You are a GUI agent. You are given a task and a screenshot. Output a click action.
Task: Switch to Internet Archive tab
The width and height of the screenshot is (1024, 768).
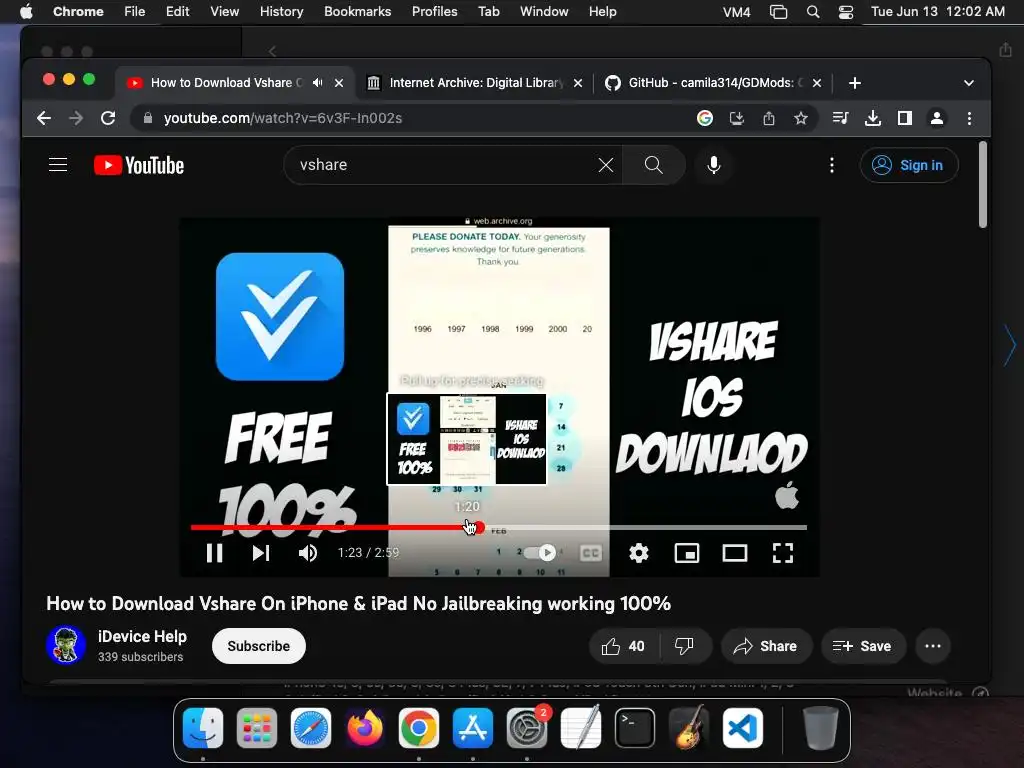pyautogui.click(x=475, y=83)
